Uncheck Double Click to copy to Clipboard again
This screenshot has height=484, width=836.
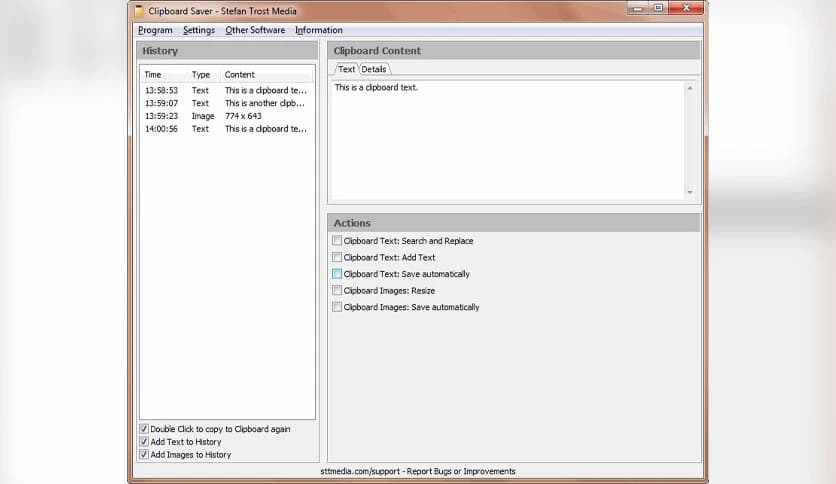144,429
